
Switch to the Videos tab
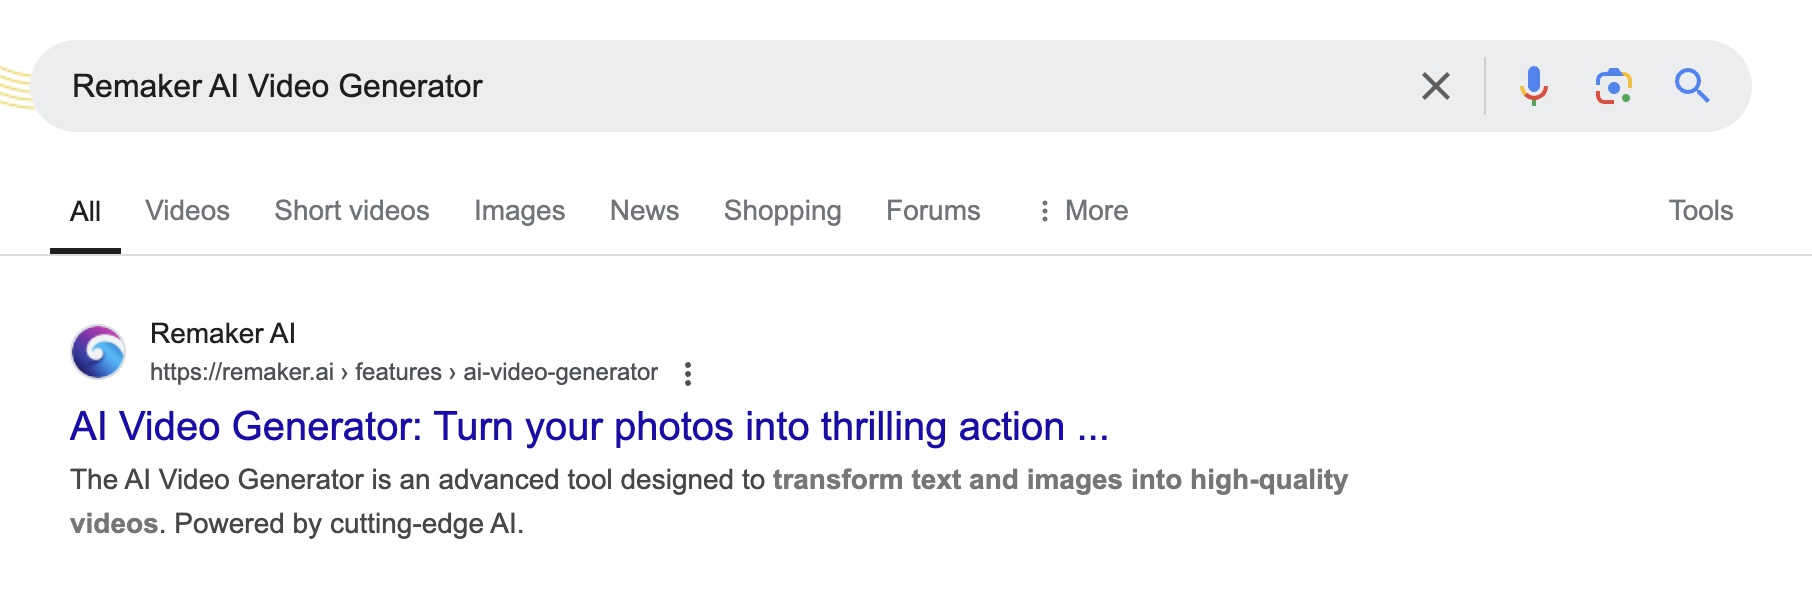[187, 211]
